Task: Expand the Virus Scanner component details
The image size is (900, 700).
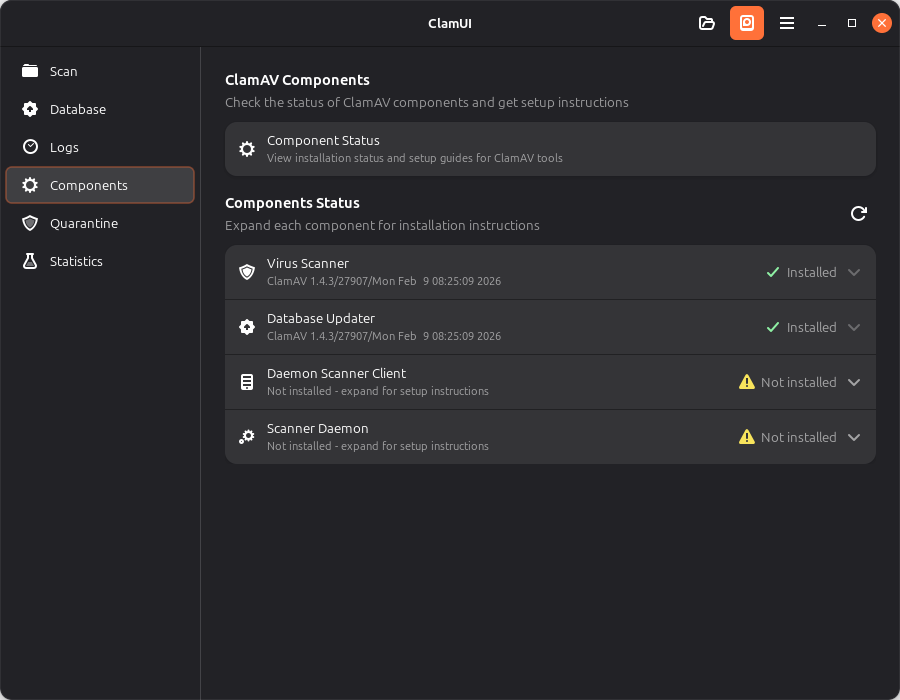Action: (854, 271)
